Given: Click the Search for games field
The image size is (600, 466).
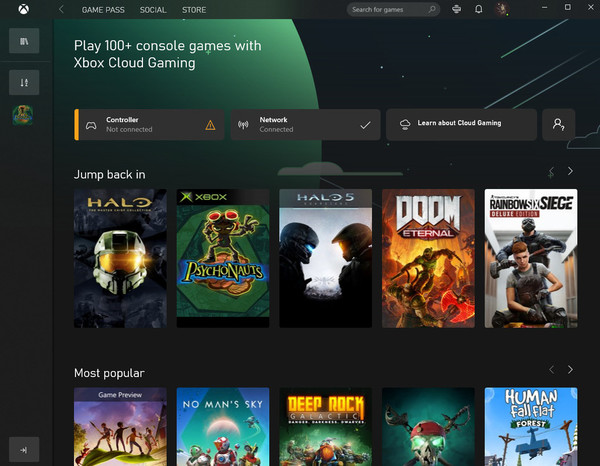Looking at the screenshot, I should click(393, 10).
